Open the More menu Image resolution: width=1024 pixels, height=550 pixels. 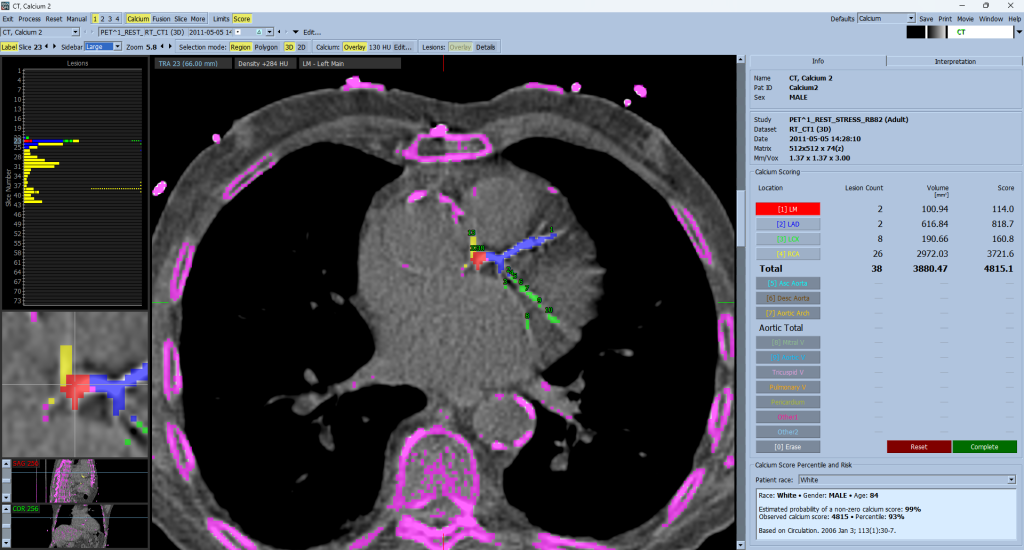(x=198, y=19)
